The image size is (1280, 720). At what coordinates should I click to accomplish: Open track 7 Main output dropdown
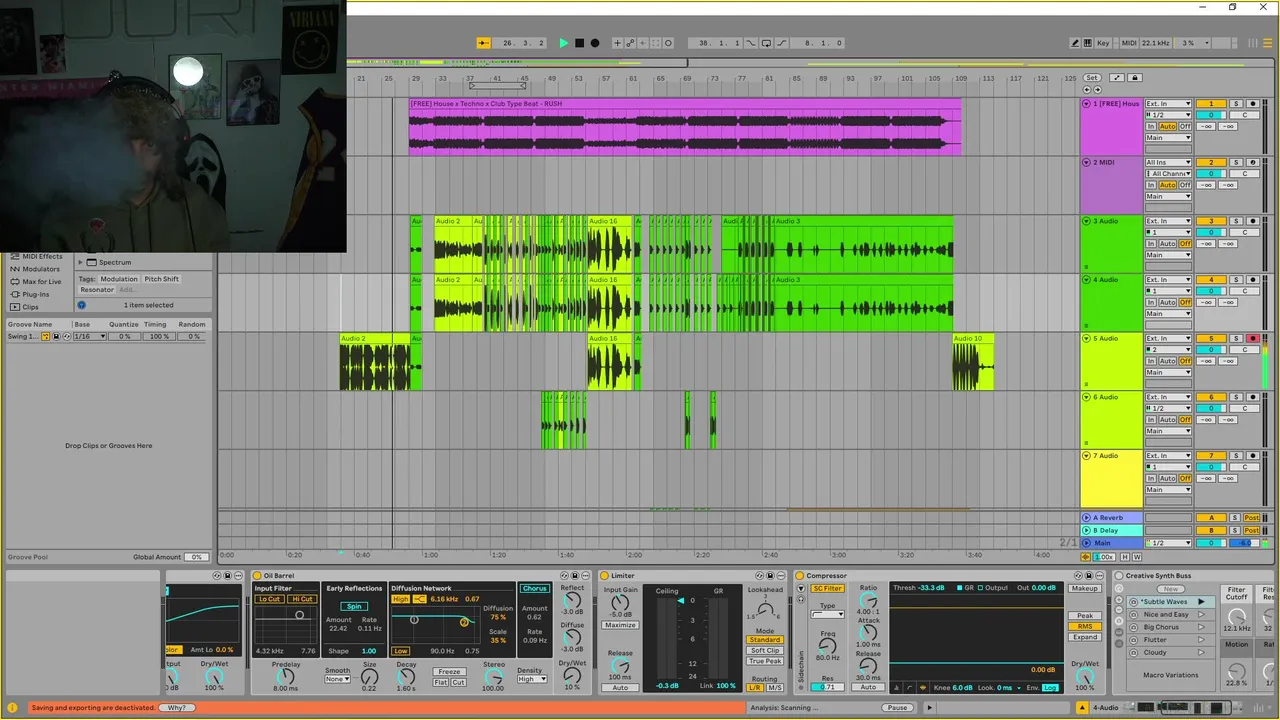(1169, 490)
